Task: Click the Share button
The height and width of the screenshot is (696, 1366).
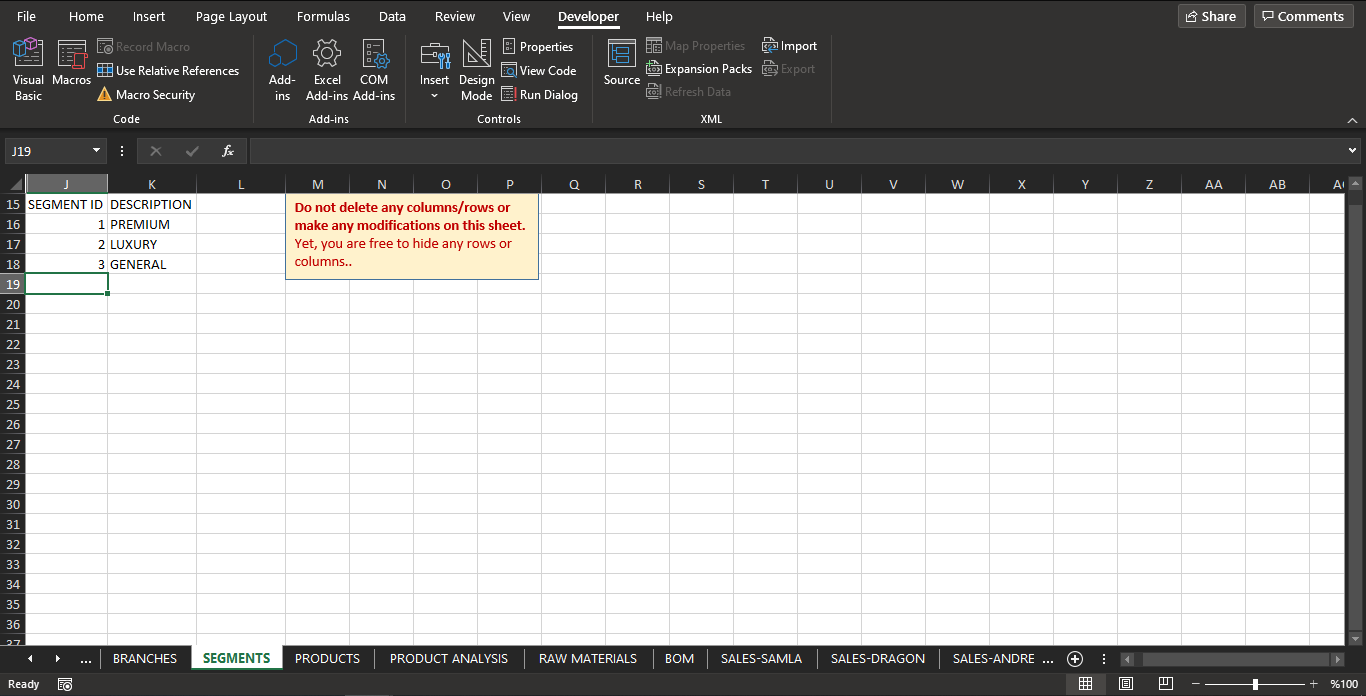Action: click(x=1210, y=16)
